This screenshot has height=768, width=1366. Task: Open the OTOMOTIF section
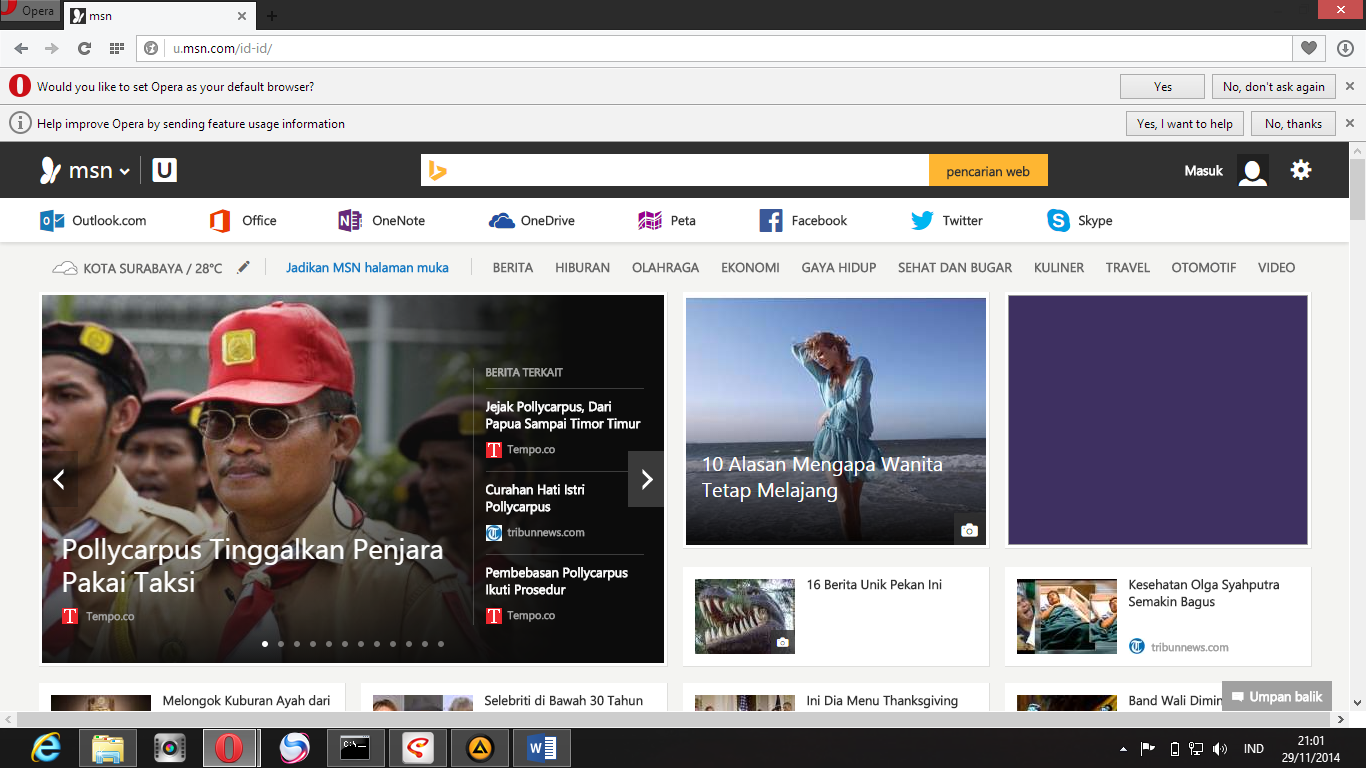pos(1204,268)
